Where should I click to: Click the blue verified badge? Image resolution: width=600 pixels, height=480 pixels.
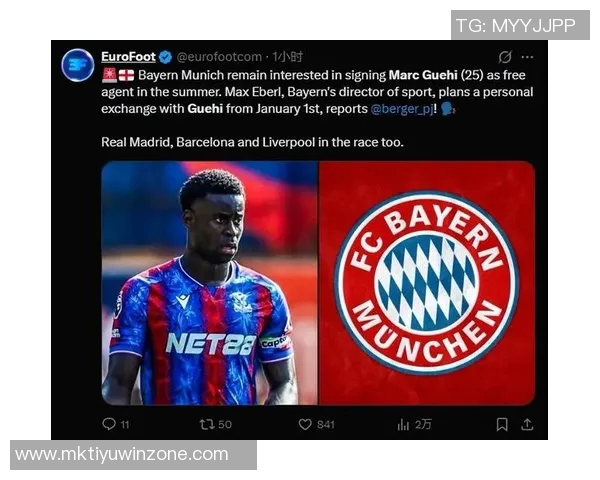pyautogui.click(x=165, y=57)
